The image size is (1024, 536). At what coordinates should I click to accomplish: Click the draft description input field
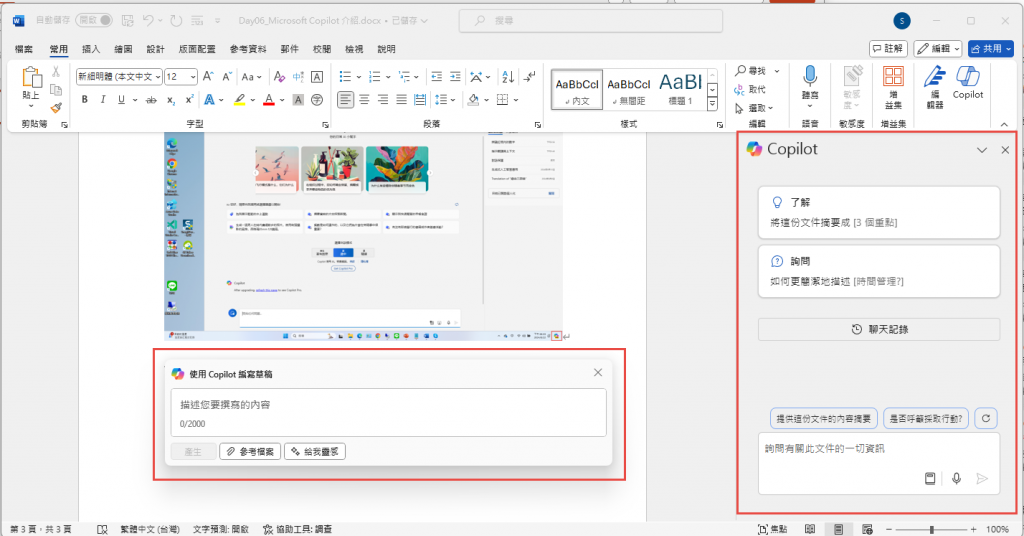[x=389, y=413]
